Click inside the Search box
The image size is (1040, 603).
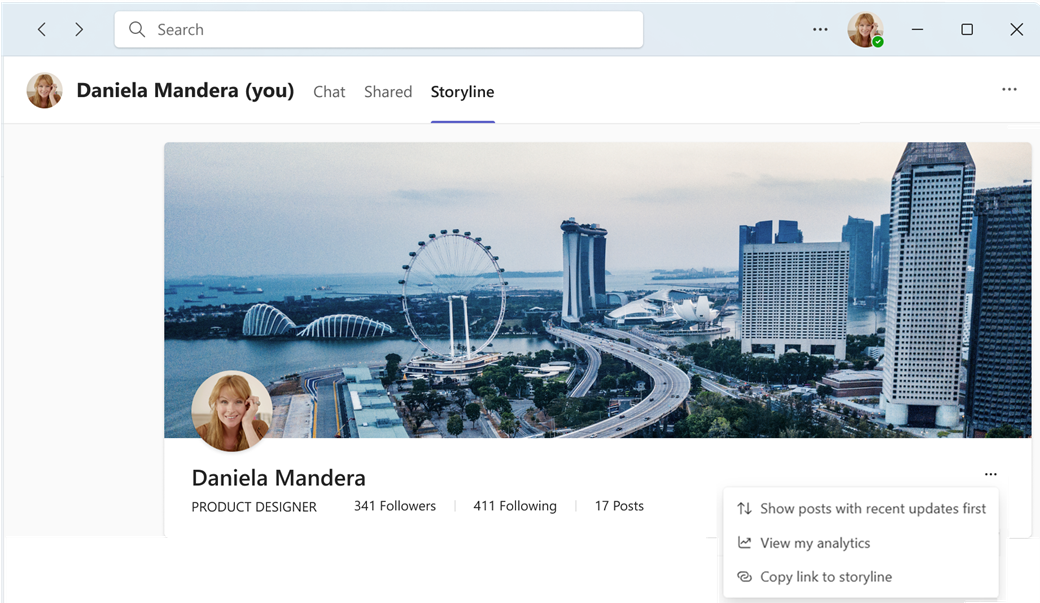[378, 30]
